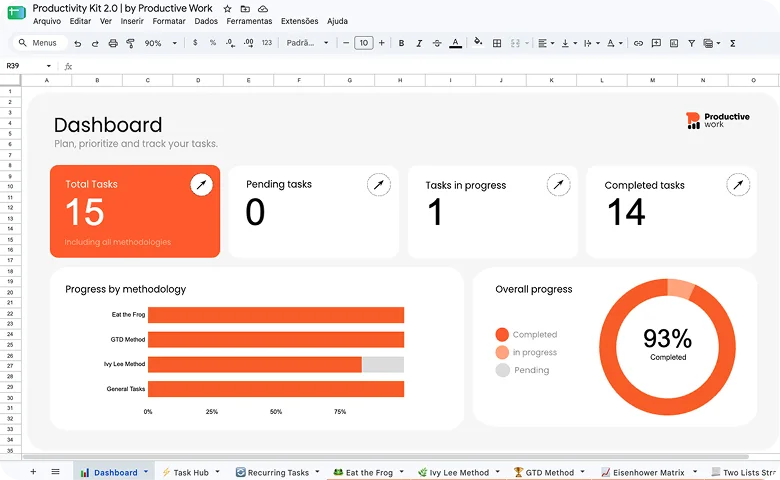The width and height of the screenshot is (780, 480).
Task: Open the Arquivo menu
Action: point(47,21)
